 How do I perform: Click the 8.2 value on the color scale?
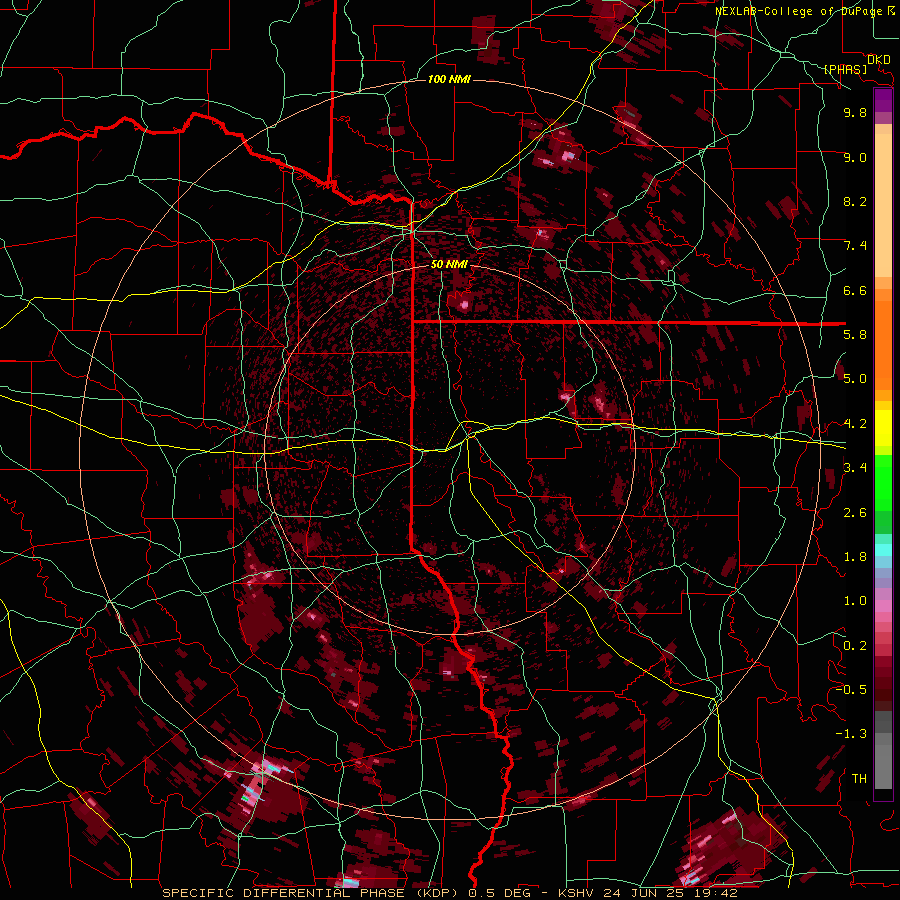855,201
